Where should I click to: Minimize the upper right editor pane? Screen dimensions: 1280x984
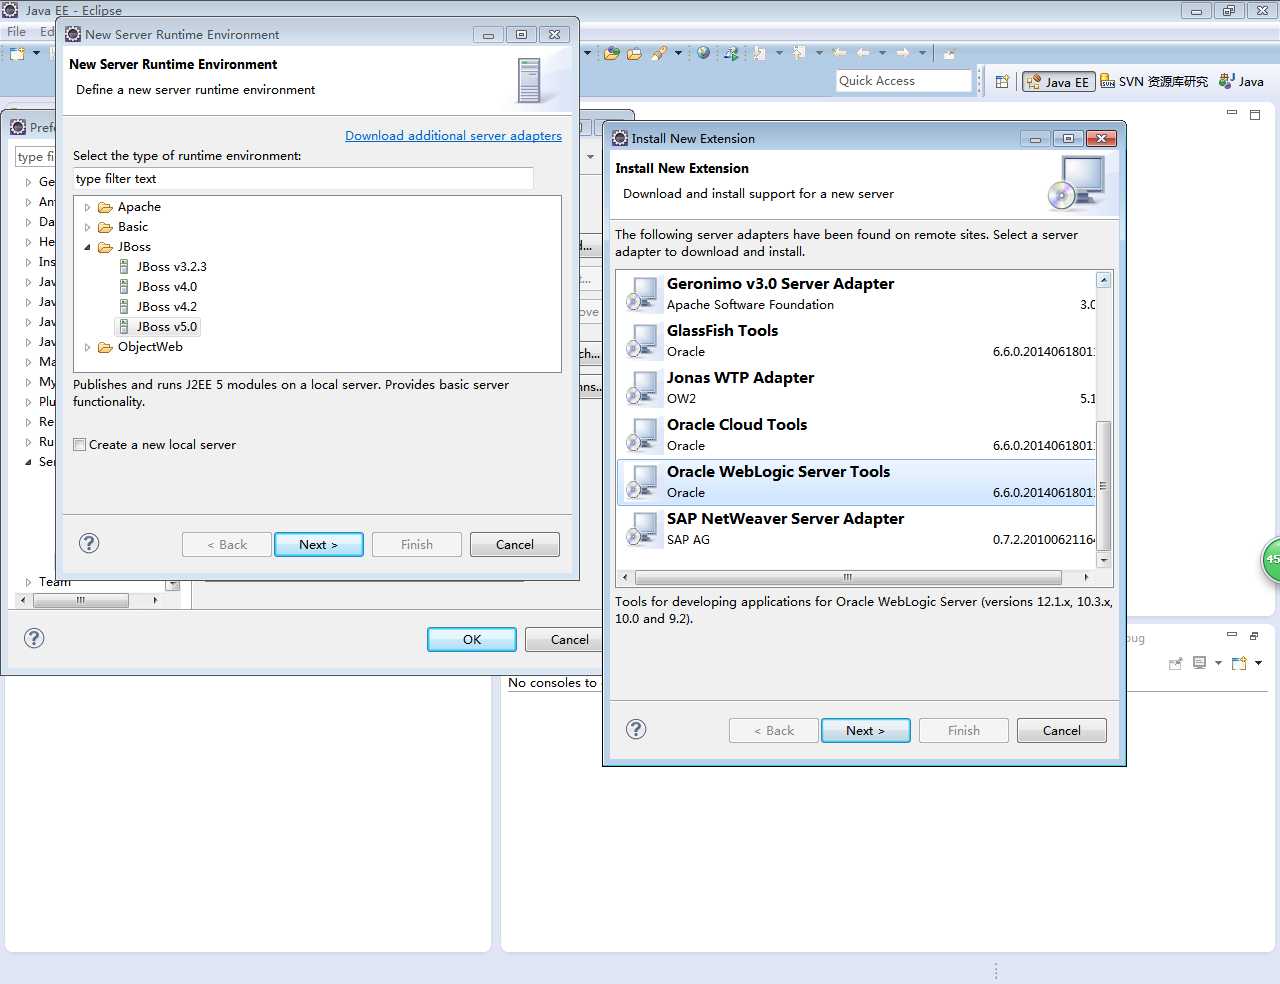(x=1232, y=113)
